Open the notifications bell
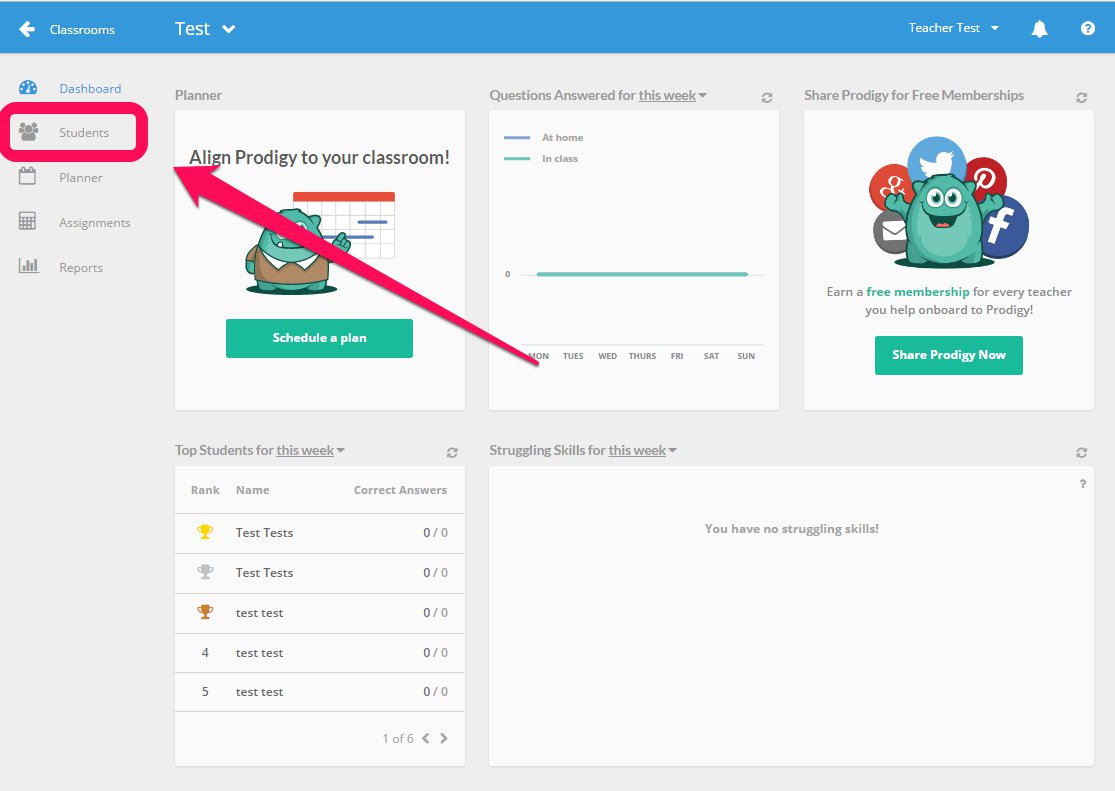 tap(1039, 28)
